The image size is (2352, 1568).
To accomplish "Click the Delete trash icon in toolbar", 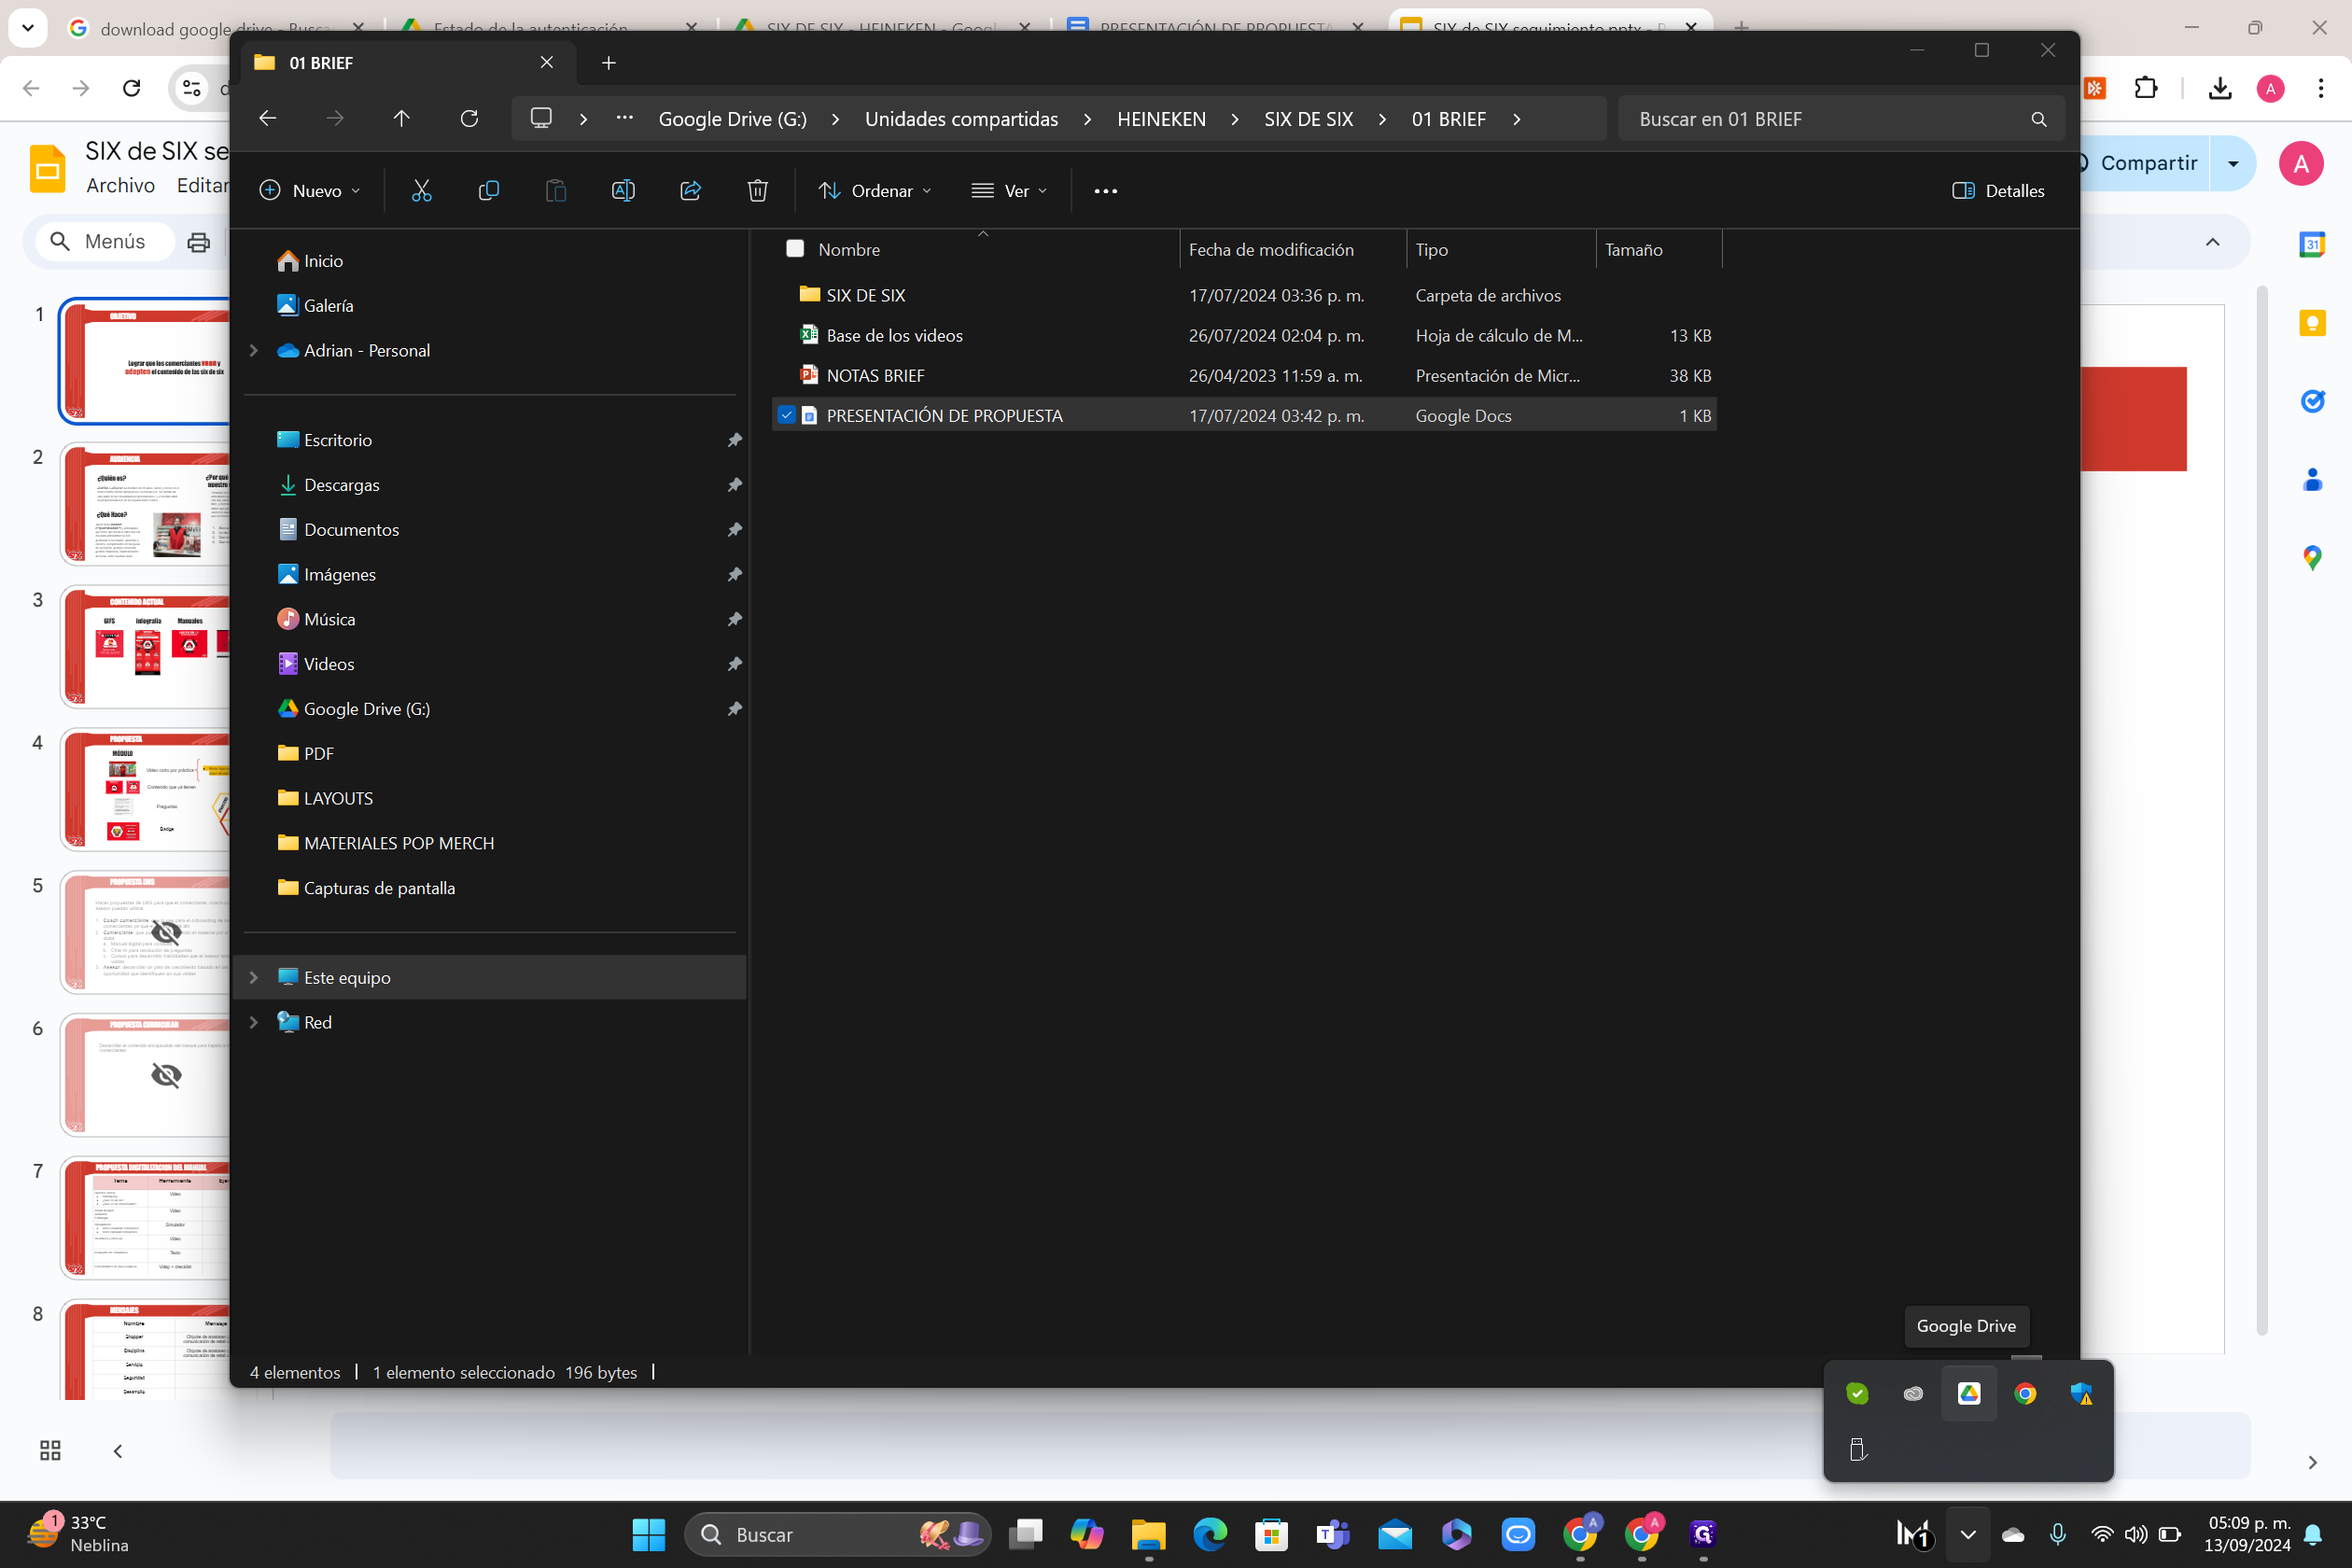I will coord(757,190).
